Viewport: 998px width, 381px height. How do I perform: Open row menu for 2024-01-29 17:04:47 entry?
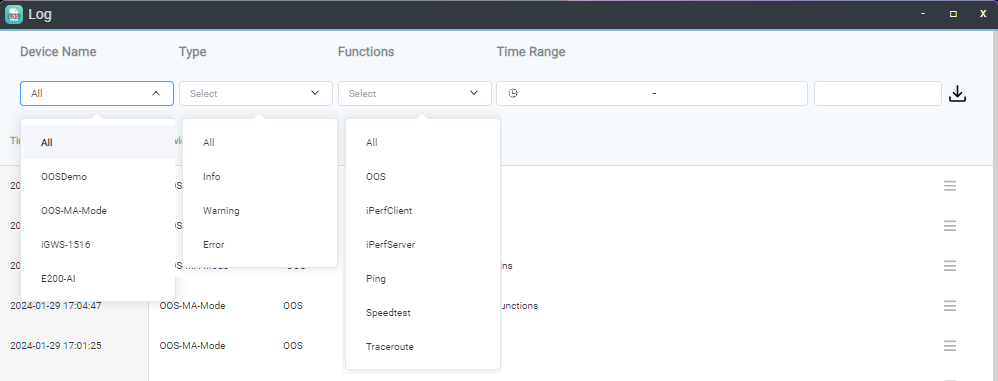(x=950, y=306)
